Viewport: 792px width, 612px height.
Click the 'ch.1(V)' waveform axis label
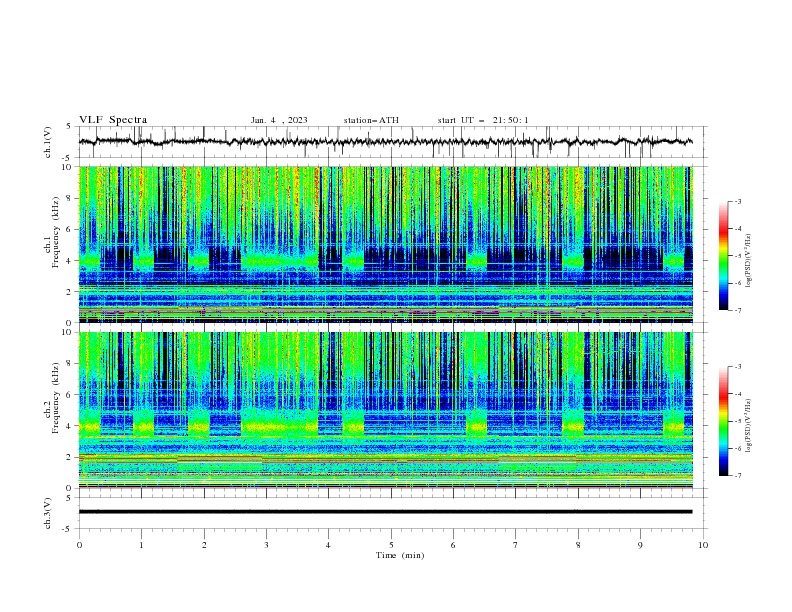tap(47, 142)
